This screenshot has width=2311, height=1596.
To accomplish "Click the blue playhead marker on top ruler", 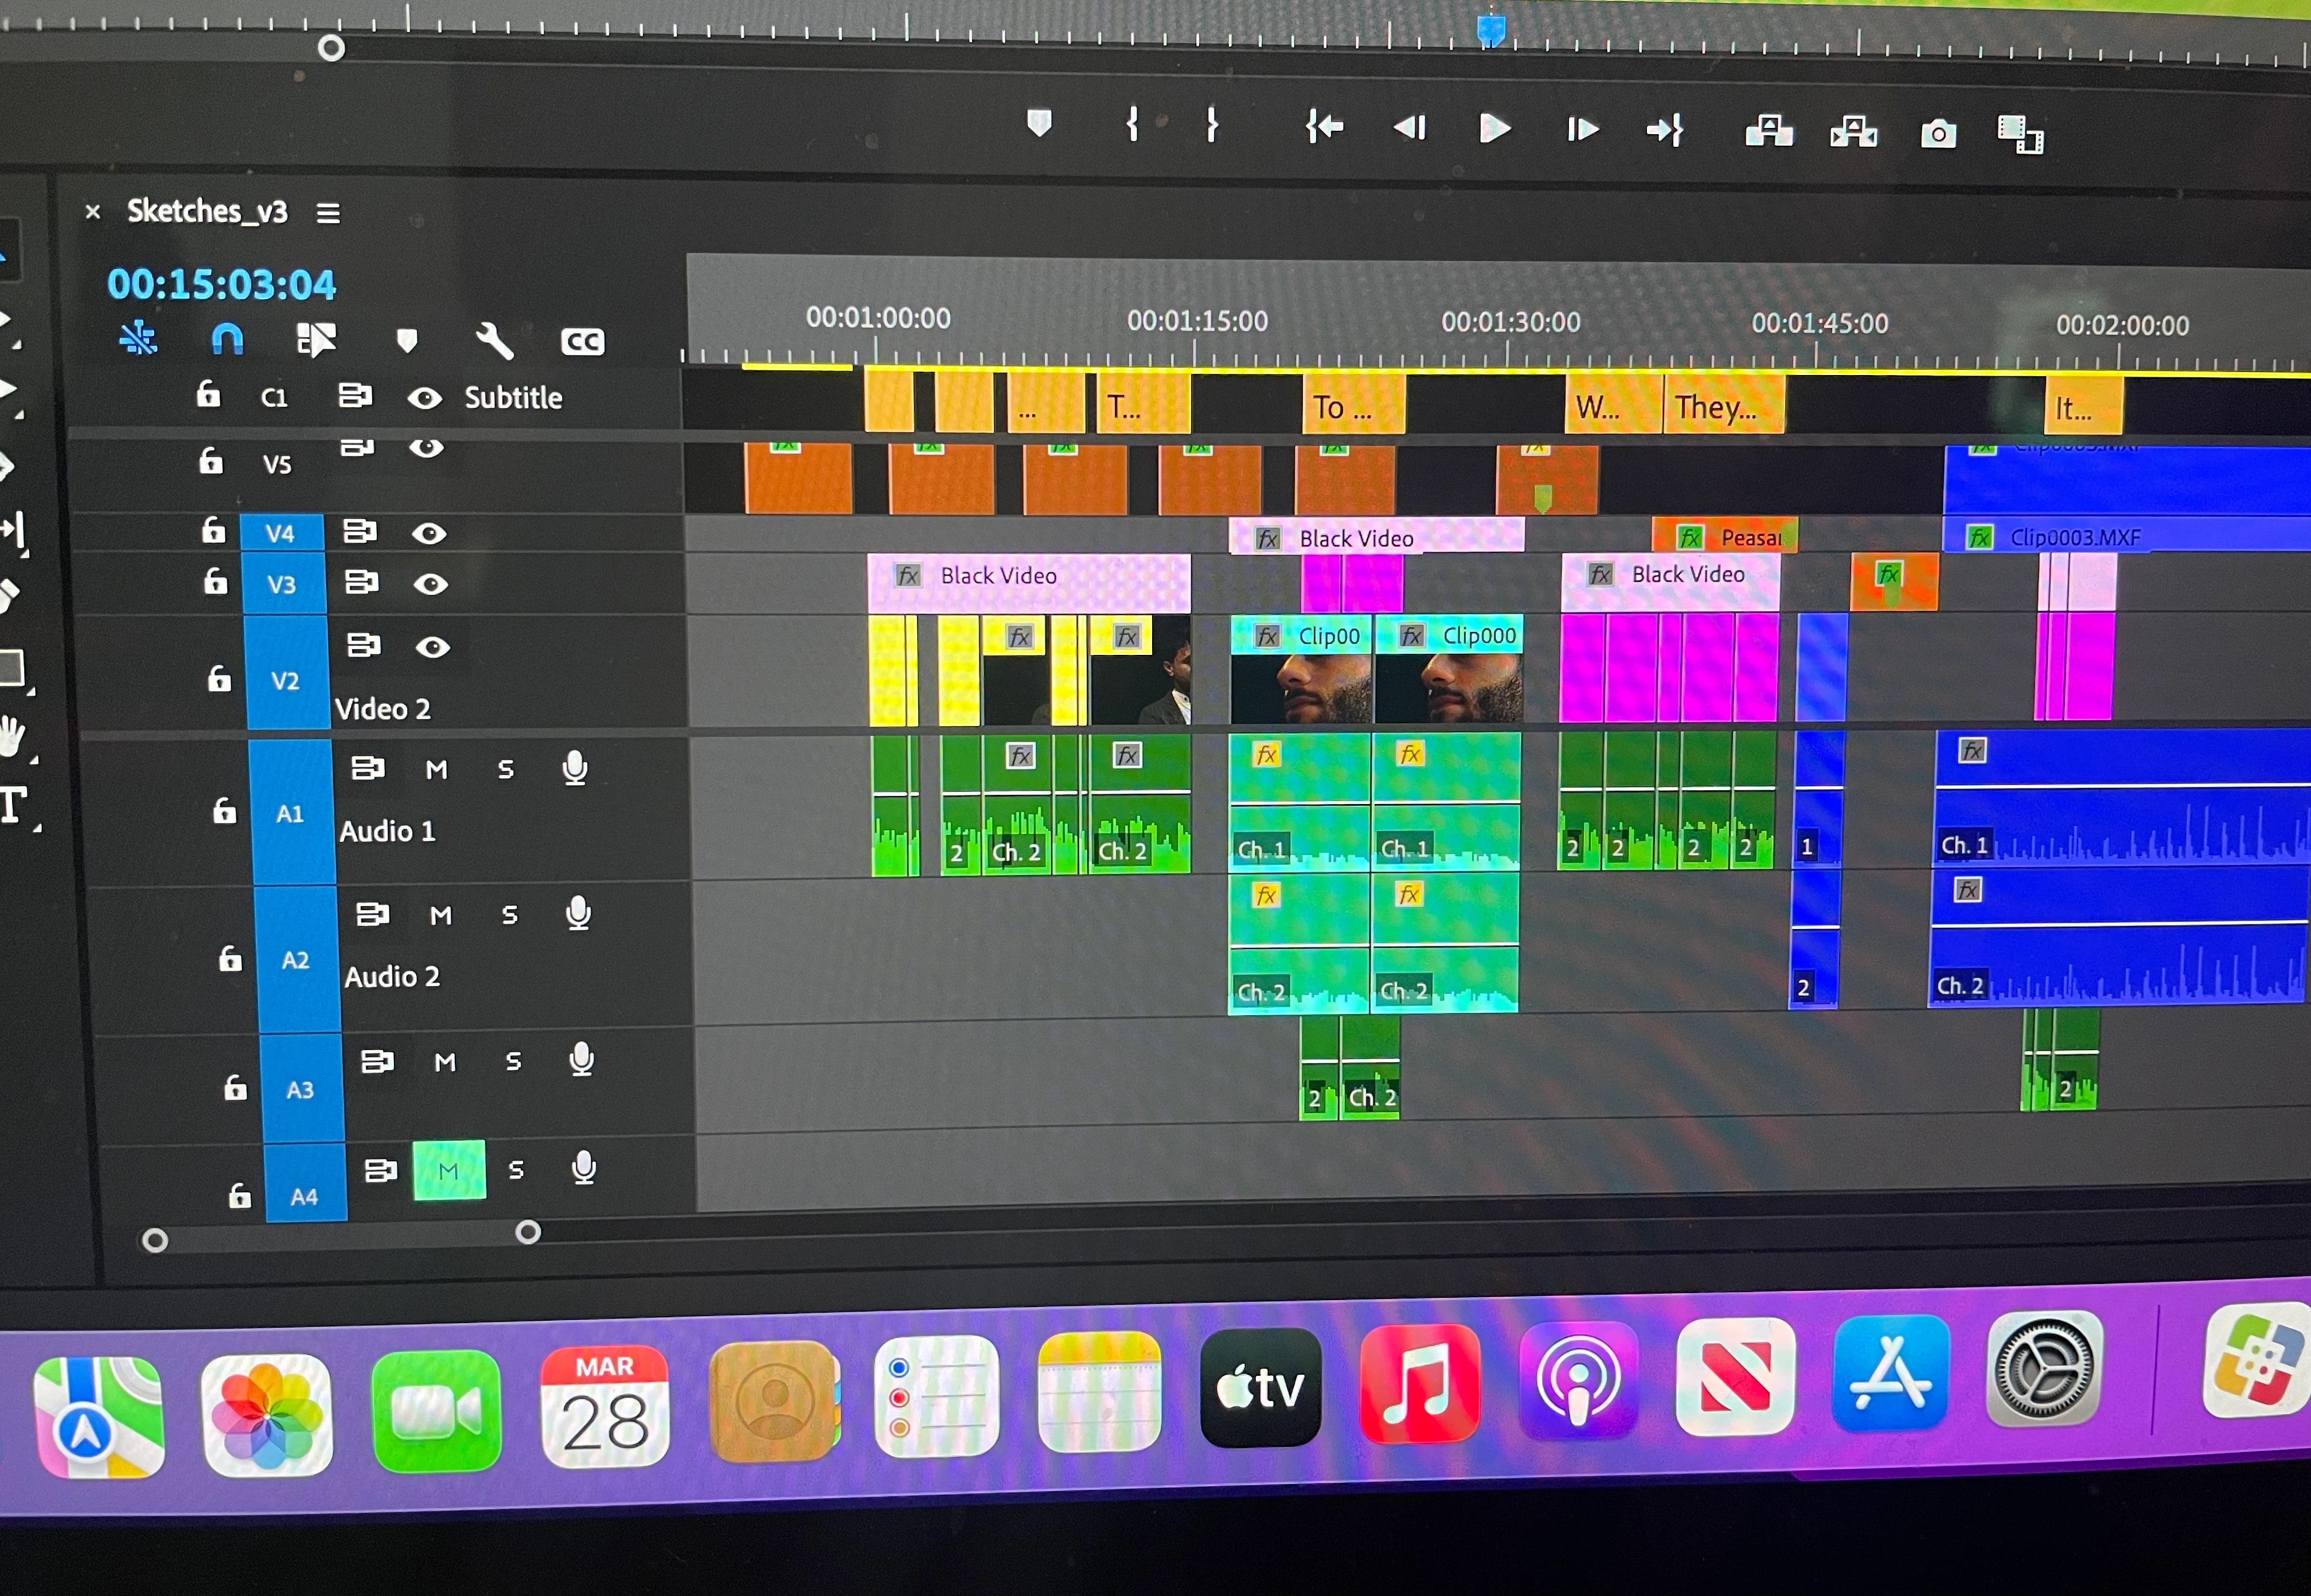I will pos(1491,30).
